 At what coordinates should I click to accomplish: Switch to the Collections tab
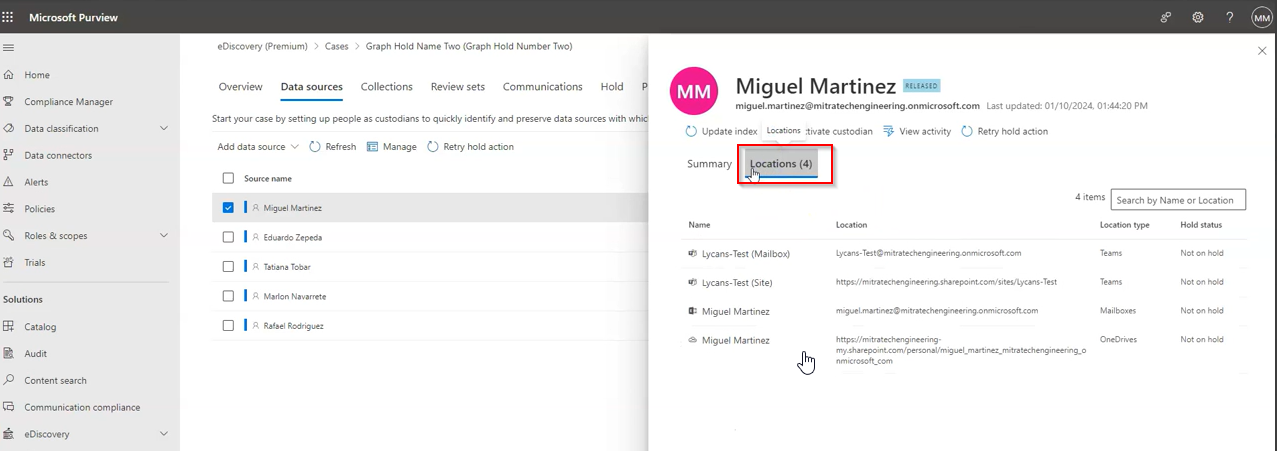387,87
